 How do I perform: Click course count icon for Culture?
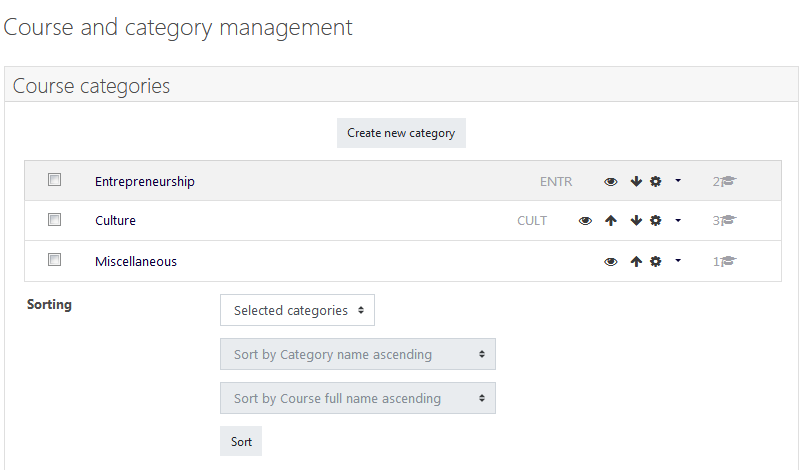728,221
